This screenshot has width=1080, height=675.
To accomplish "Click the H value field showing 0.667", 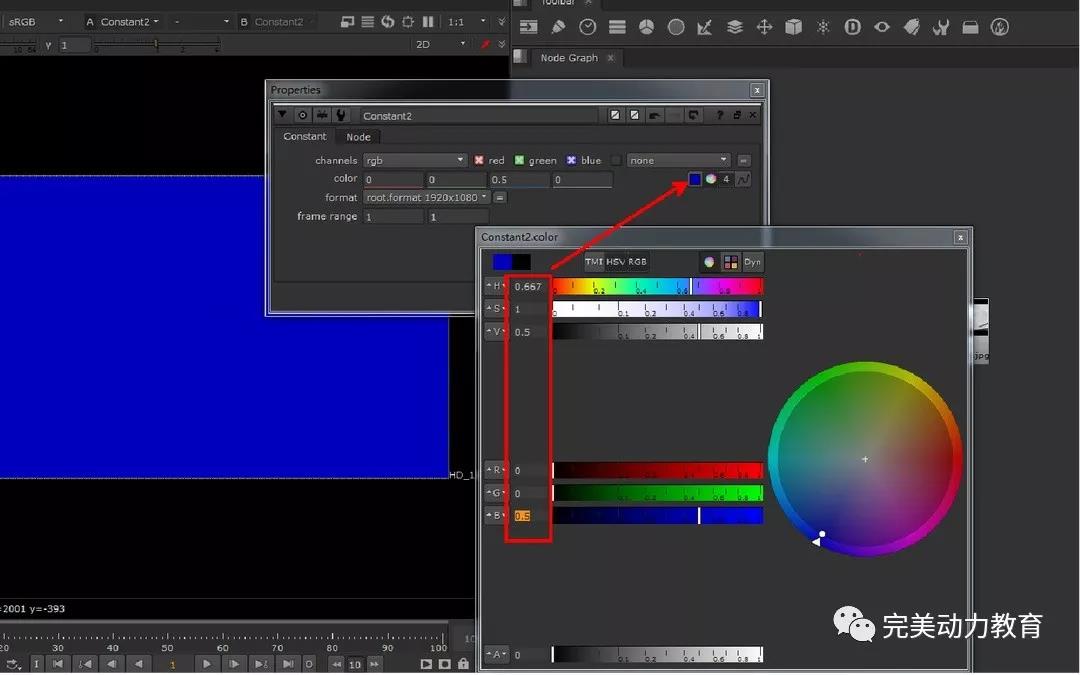I will click(528, 287).
